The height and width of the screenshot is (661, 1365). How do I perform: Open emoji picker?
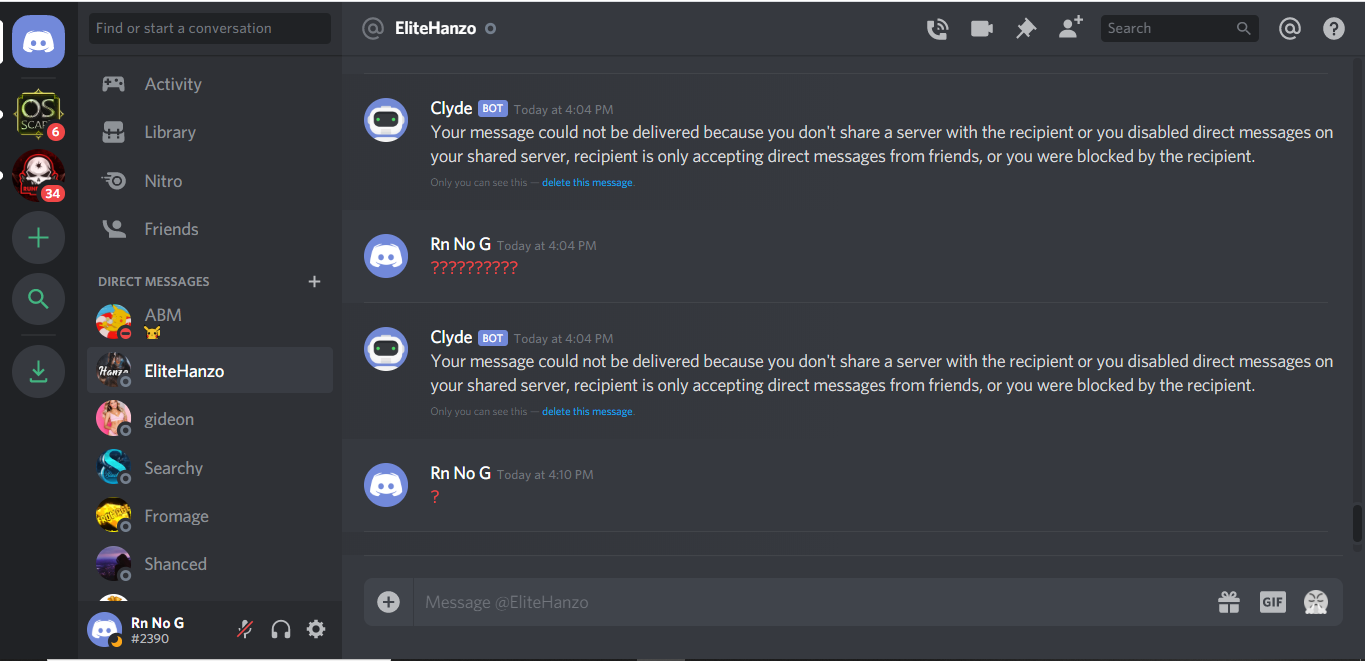pyautogui.click(x=1316, y=602)
